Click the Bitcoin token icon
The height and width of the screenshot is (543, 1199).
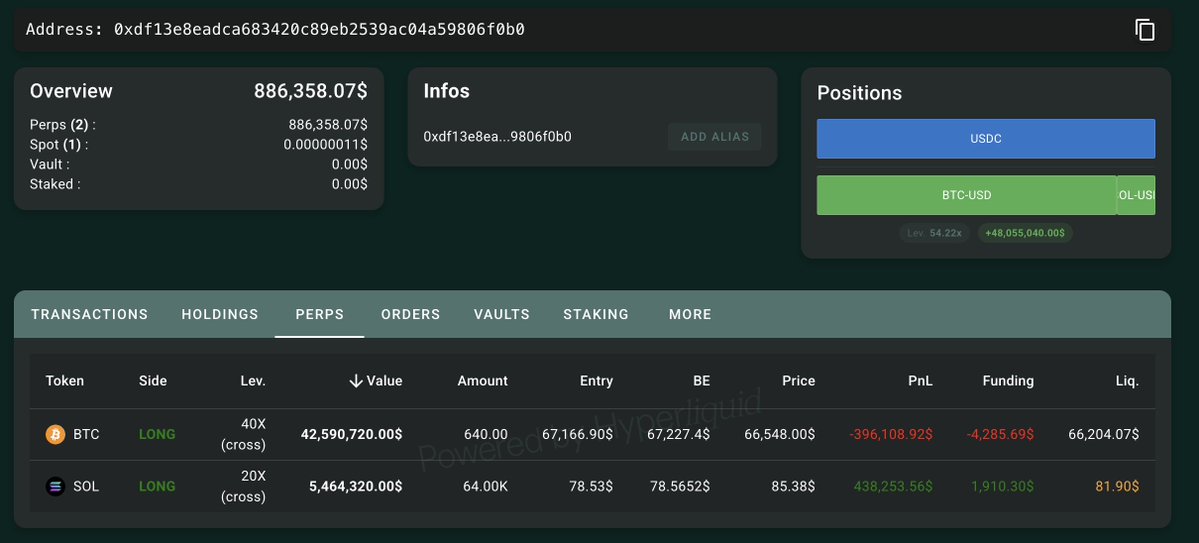point(55,435)
